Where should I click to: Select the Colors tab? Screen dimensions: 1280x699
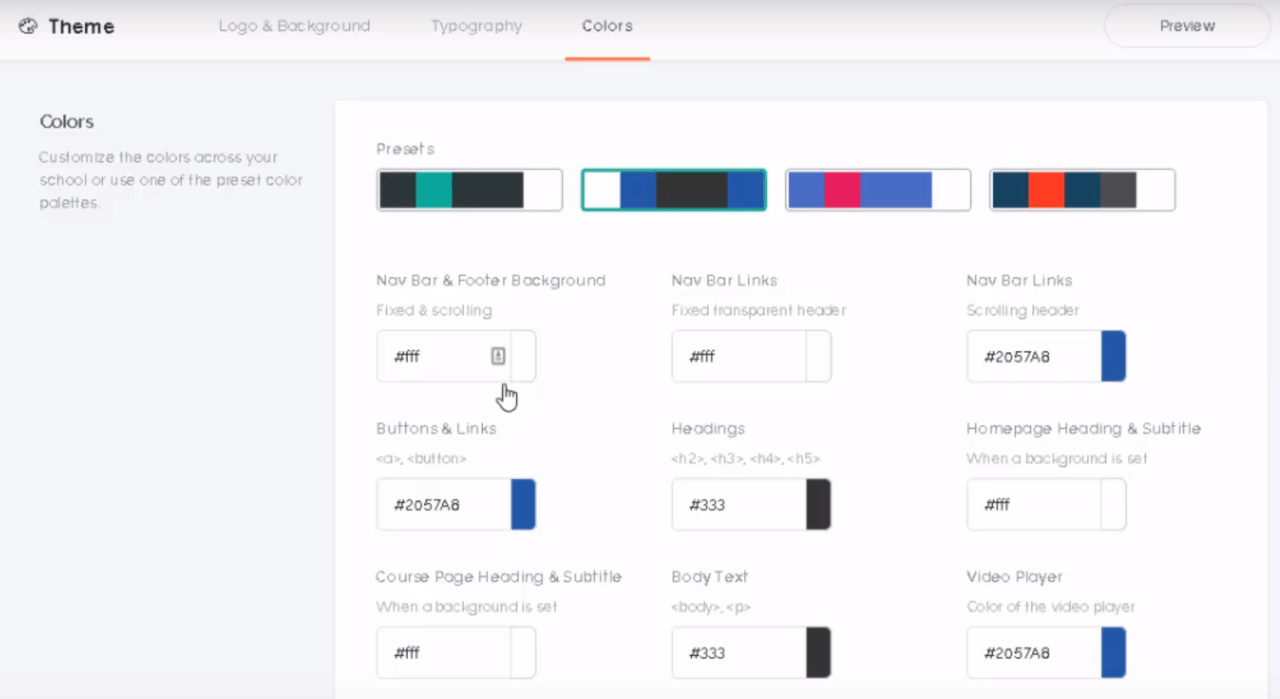[x=607, y=26]
